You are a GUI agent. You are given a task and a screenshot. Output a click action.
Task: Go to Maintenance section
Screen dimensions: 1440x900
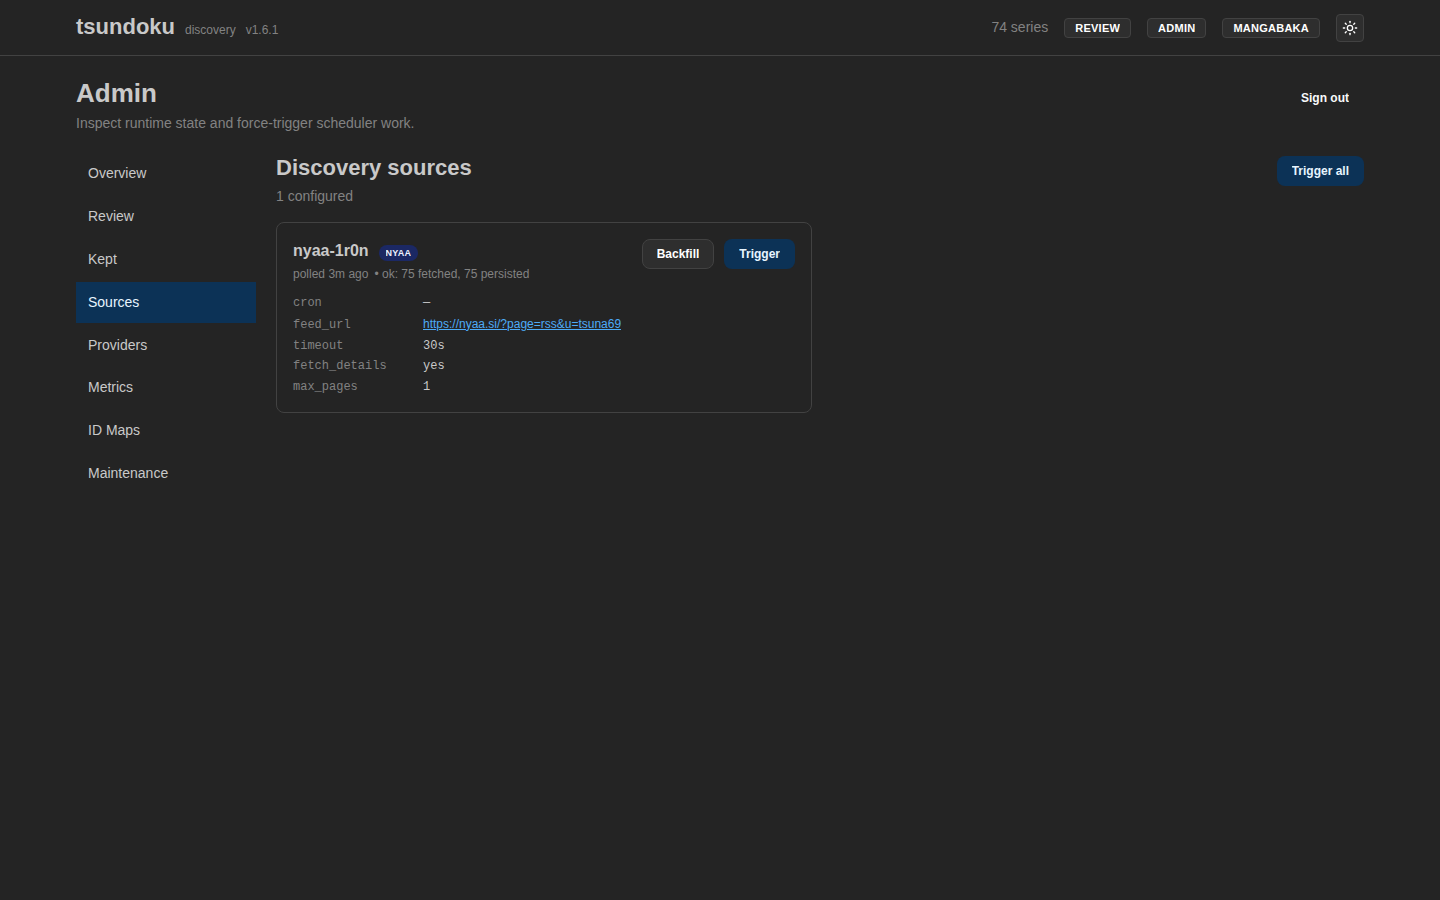[166, 473]
